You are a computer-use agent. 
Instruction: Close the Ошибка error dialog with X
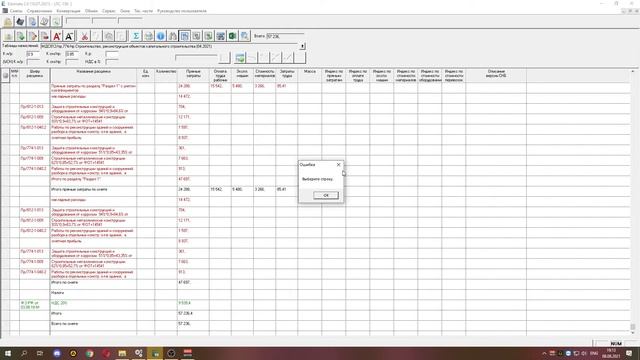pos(338,164)
